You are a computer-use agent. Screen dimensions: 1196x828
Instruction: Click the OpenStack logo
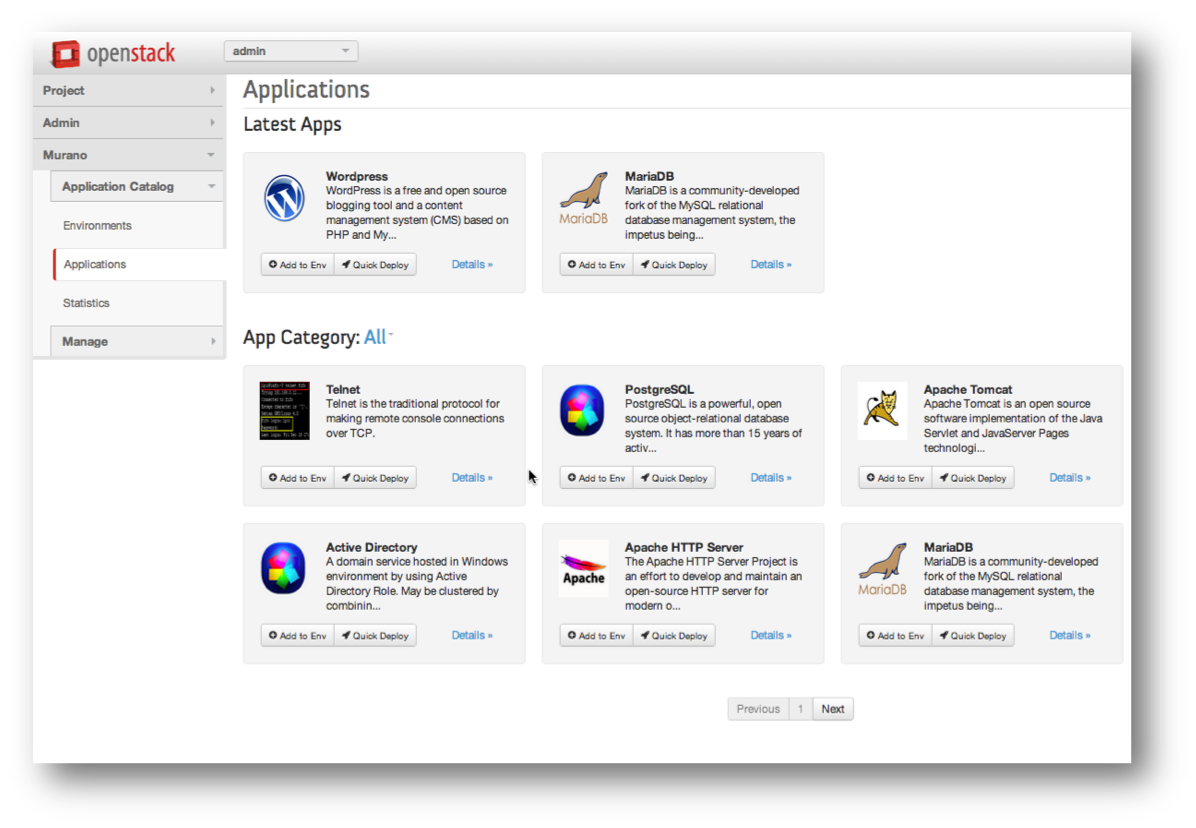coord(113,53)
